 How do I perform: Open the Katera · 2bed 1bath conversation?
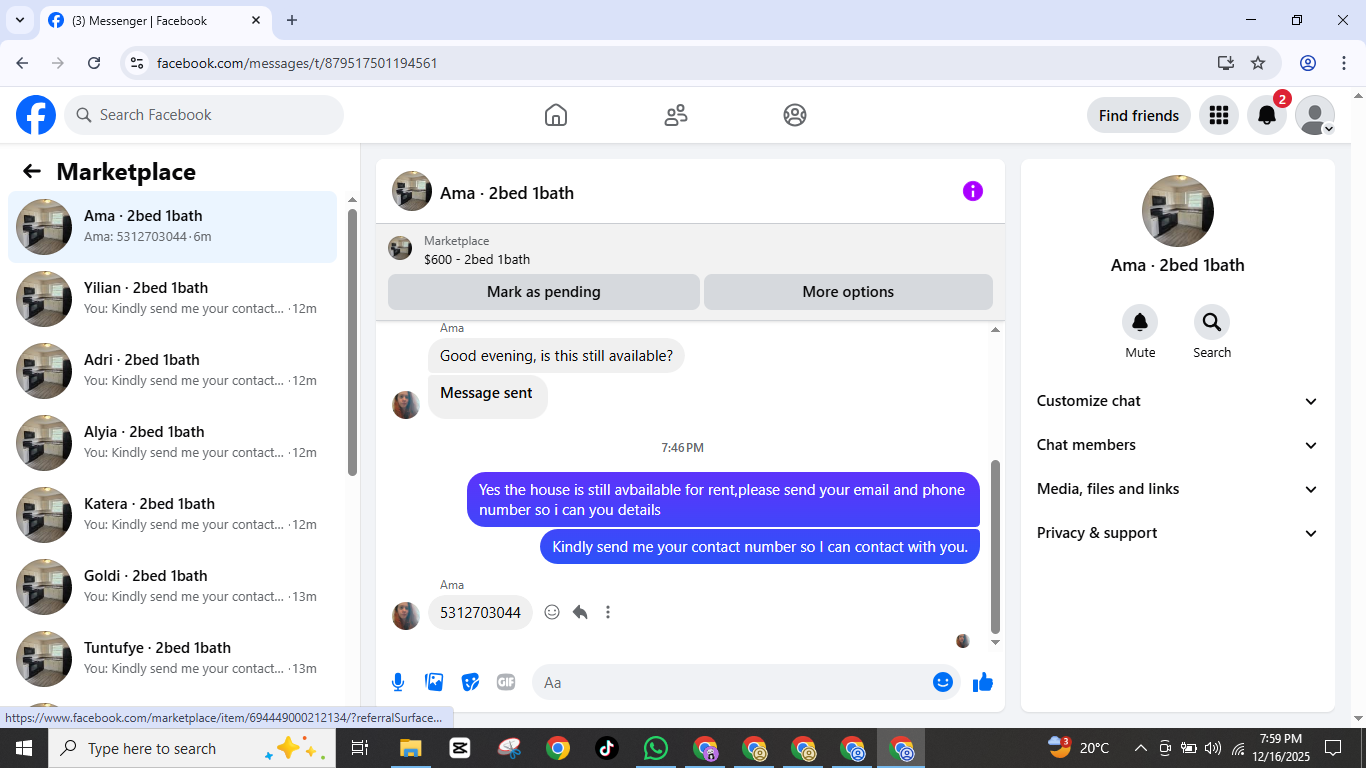pyautogui.click(x=173, y=515)
